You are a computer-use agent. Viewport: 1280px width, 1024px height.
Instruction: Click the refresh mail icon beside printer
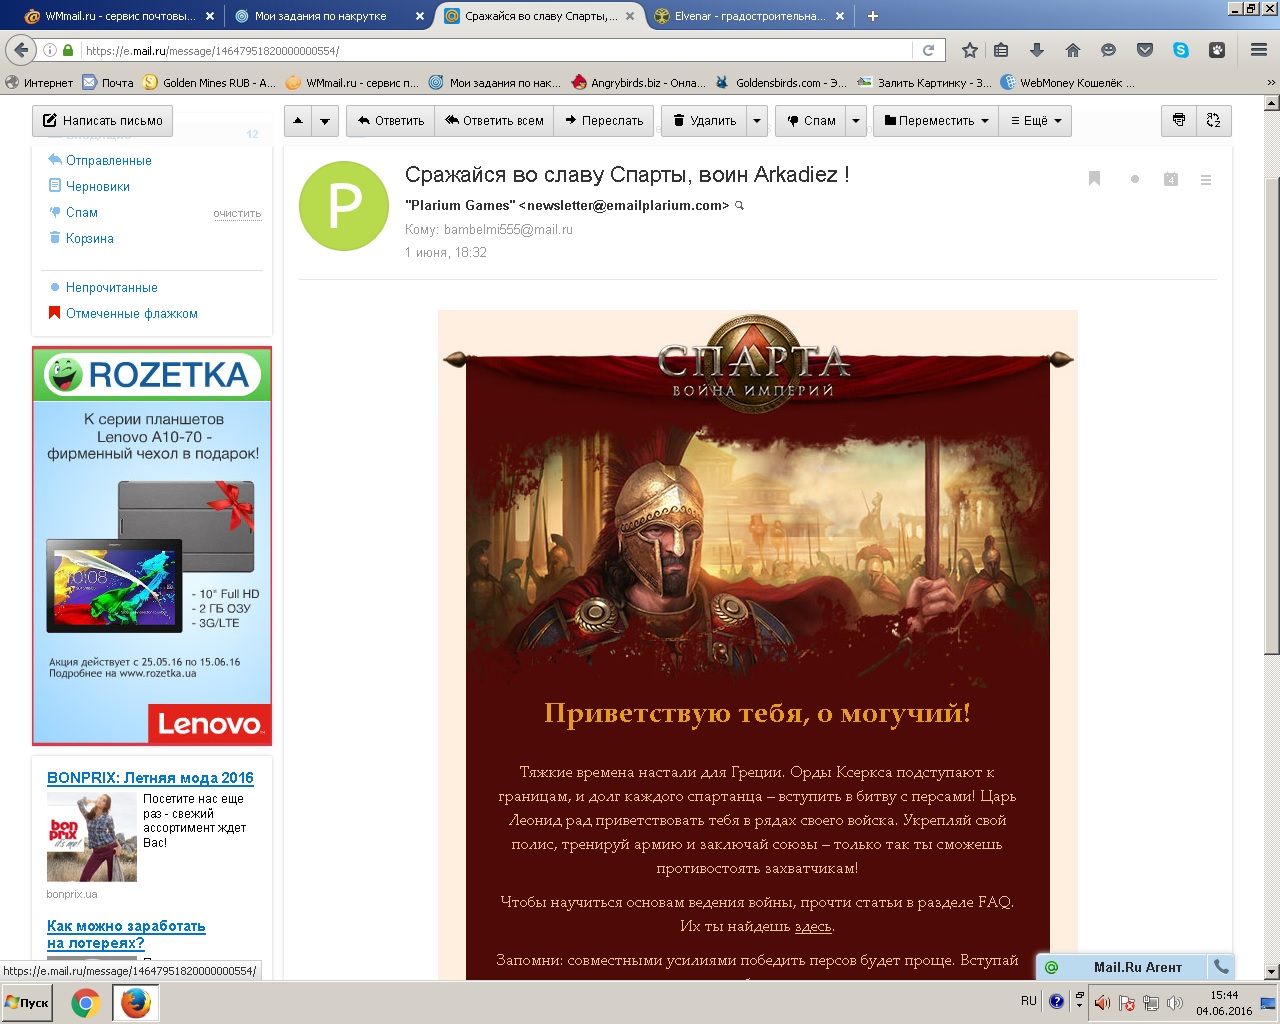[x=1213, y=121]
